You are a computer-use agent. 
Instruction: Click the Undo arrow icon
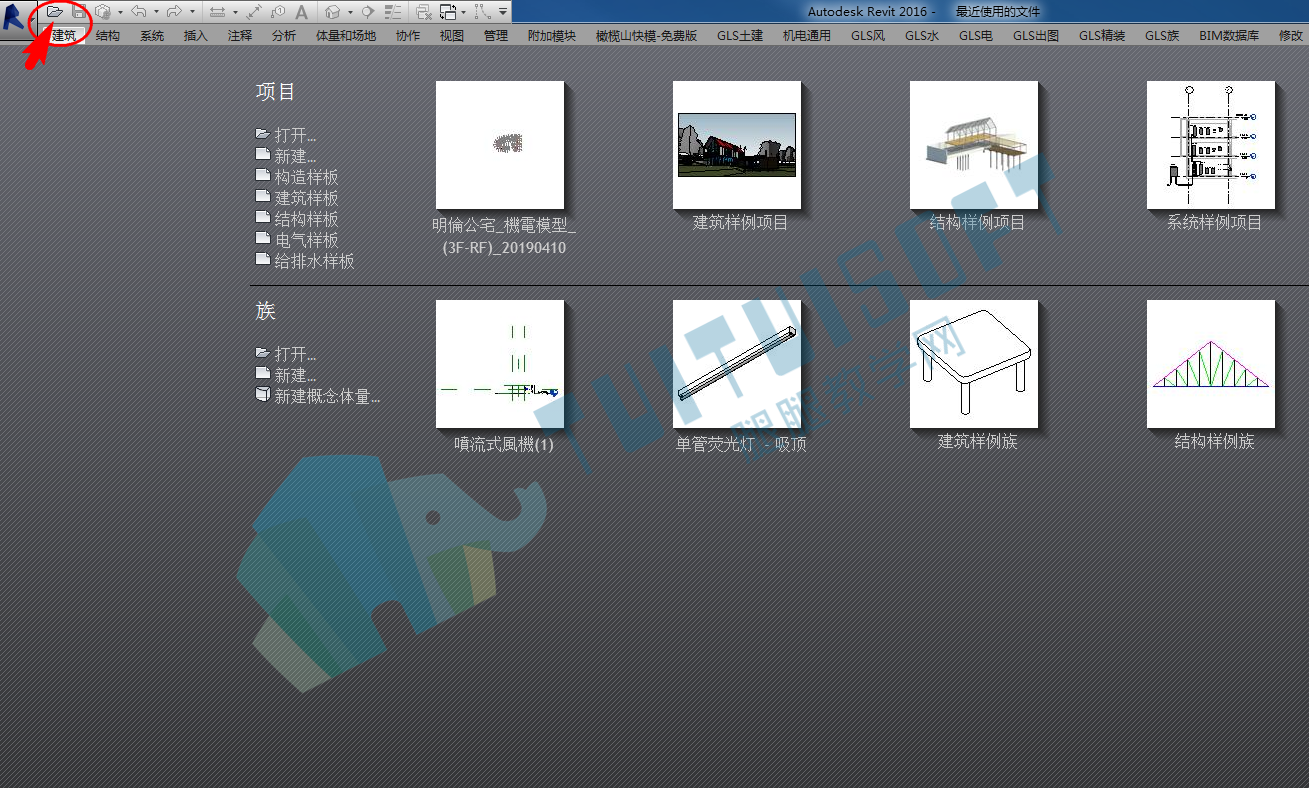click(x=139, y=11)
